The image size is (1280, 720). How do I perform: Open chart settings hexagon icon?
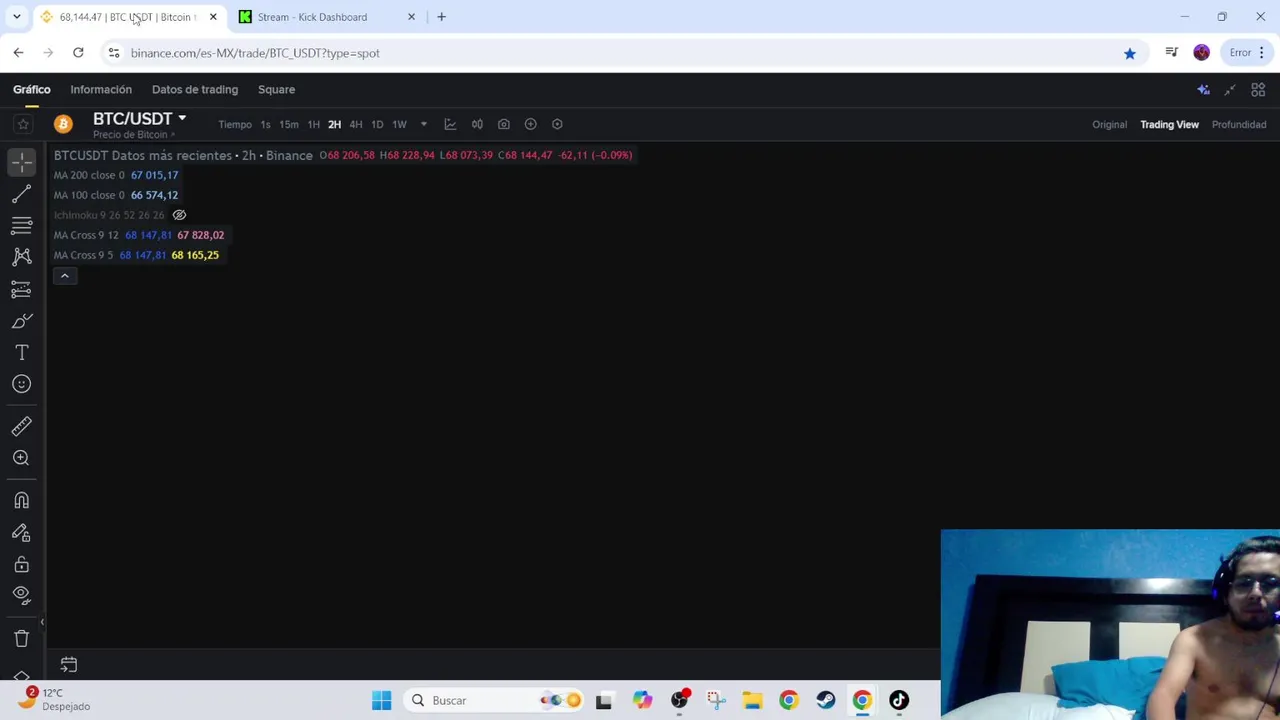tap(558, 125)
